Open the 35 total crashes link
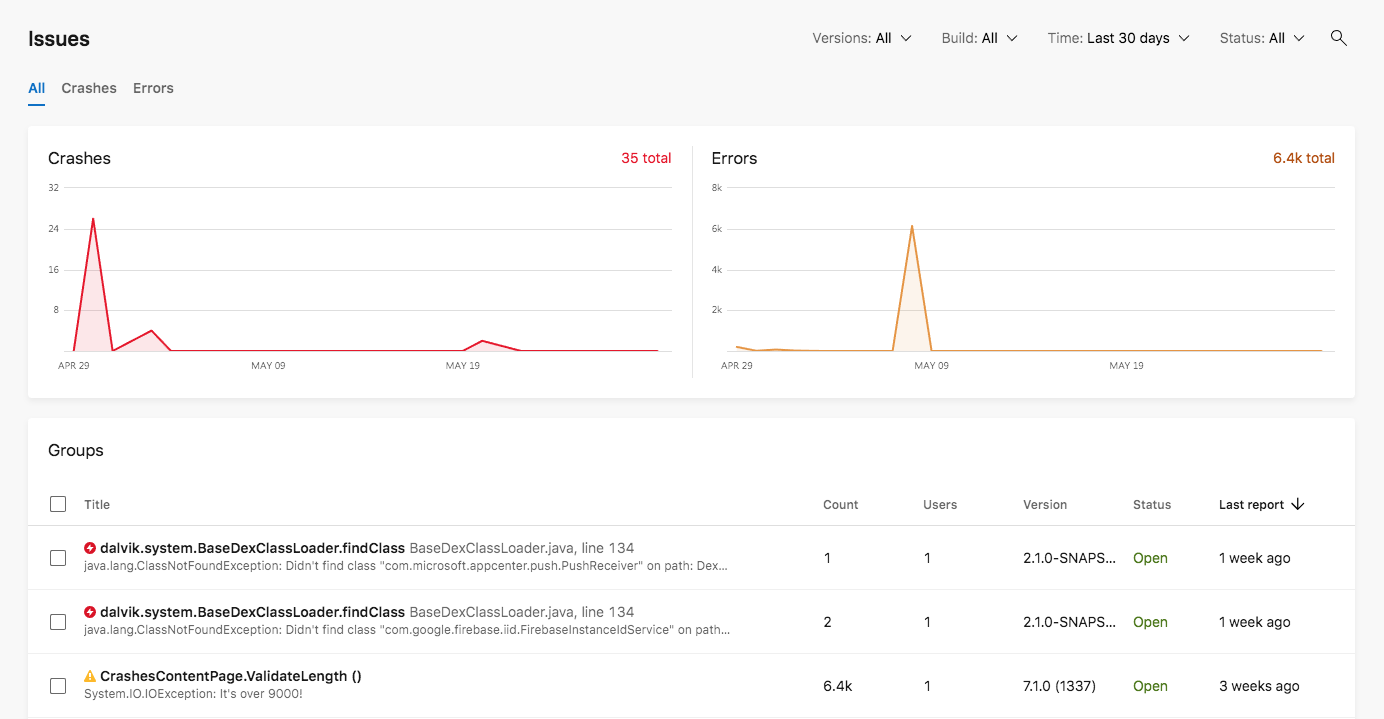This screenshot has width=1384, height=719. coord(647,158)
